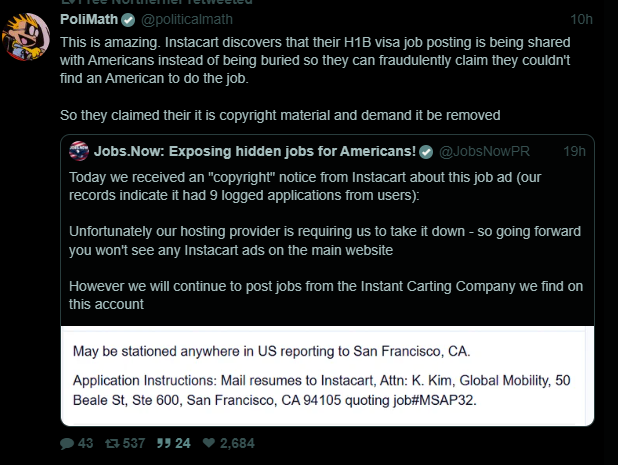Like the tweet with the heart icon
The height and width of the screenshot is (465, 618).
(208, 442)
